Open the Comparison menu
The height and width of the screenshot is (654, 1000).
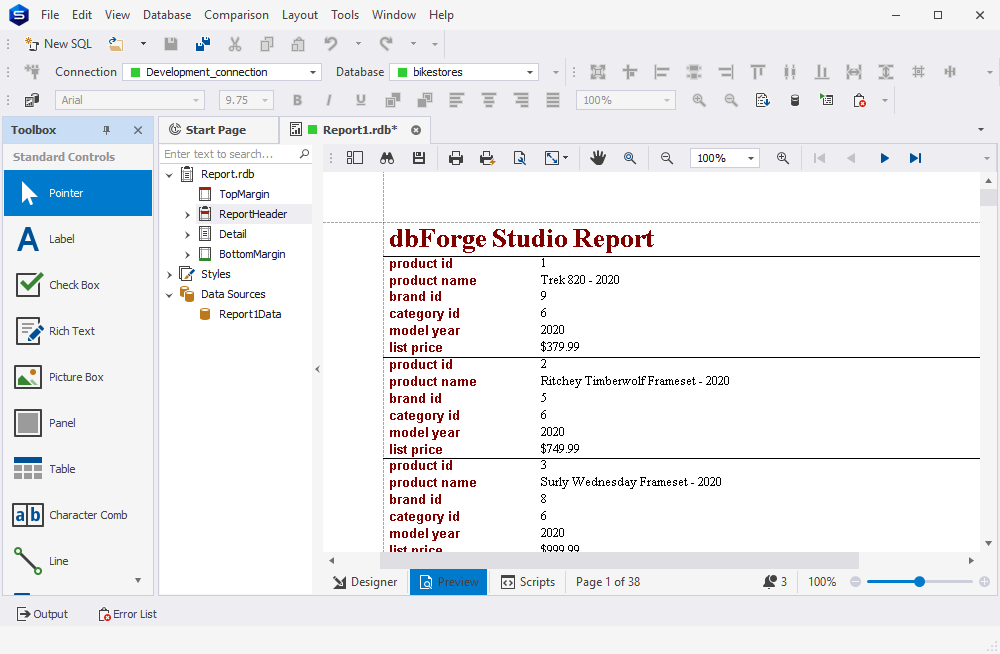[x=236, y=15]
